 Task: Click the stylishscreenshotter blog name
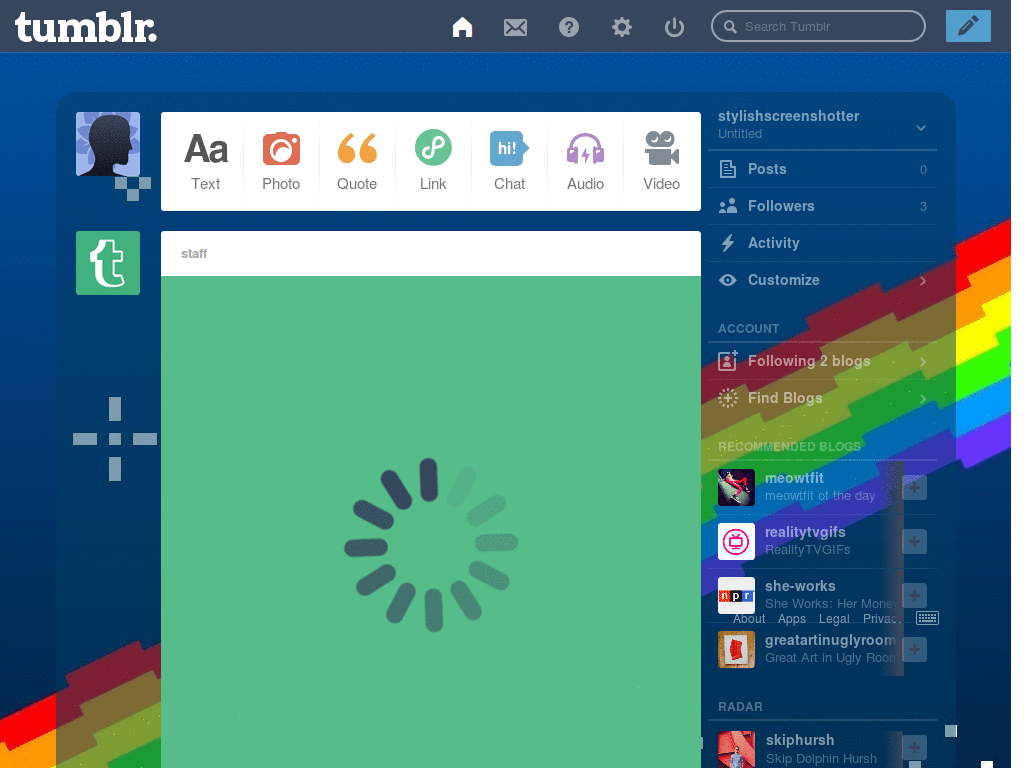788,116
